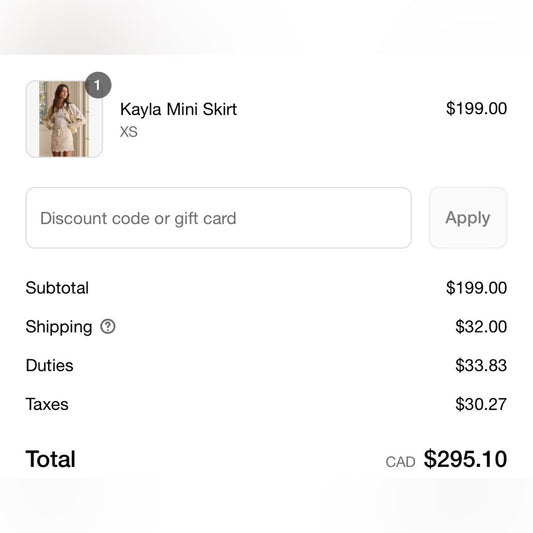This screenshot has height=533, width=533.
Task: Open the Kayla Mini Skirt product thumbnail
Action: (64, 119)
